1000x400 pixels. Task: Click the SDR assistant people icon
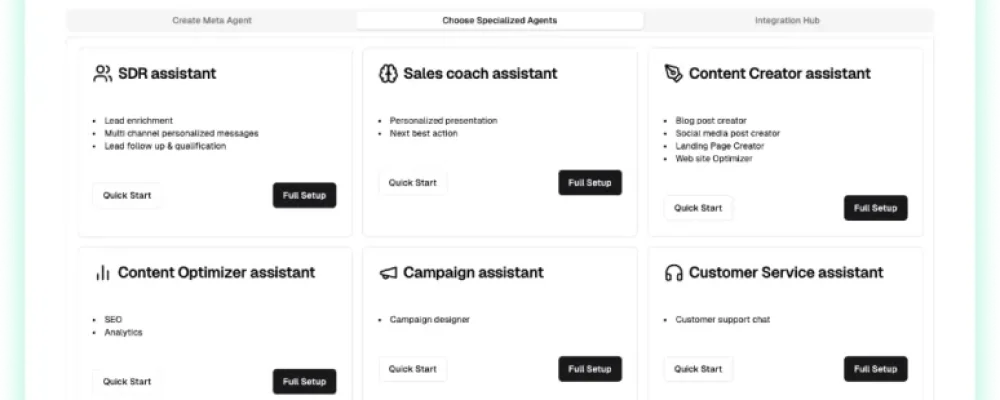point(102,73)
